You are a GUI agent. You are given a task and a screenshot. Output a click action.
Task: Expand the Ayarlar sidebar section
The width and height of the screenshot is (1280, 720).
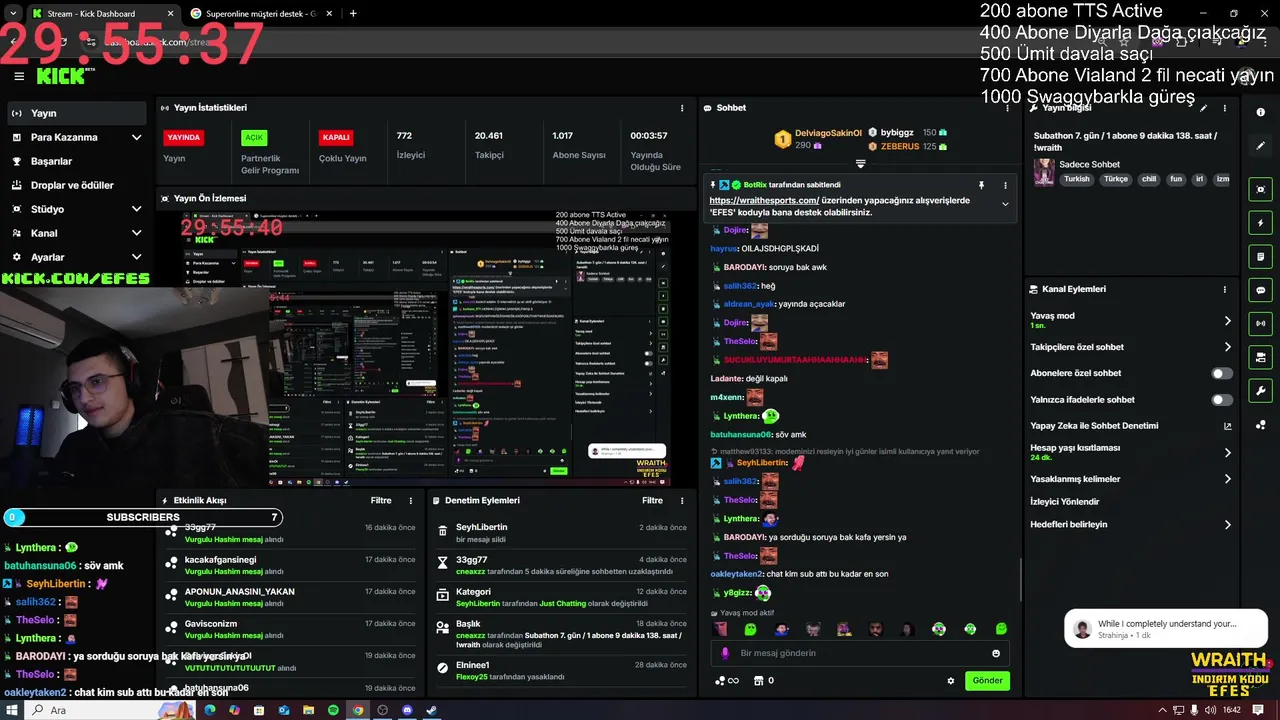tap(136, 257)
